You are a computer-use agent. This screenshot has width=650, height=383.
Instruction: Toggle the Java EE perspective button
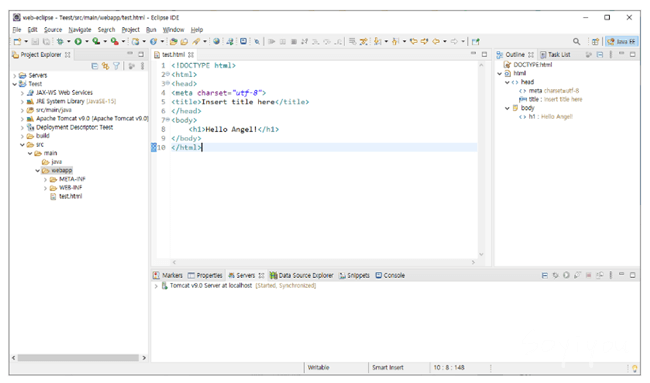pyautogui.click(x=622, y=41)
